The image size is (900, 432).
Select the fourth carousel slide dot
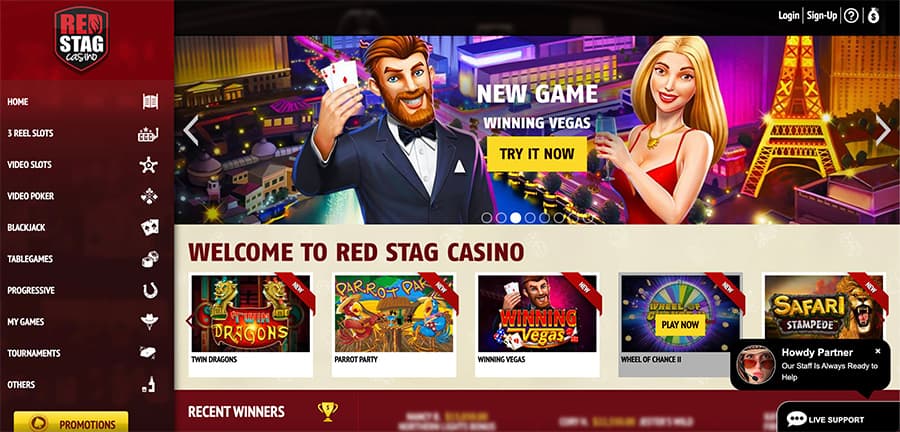pos(530,217)
